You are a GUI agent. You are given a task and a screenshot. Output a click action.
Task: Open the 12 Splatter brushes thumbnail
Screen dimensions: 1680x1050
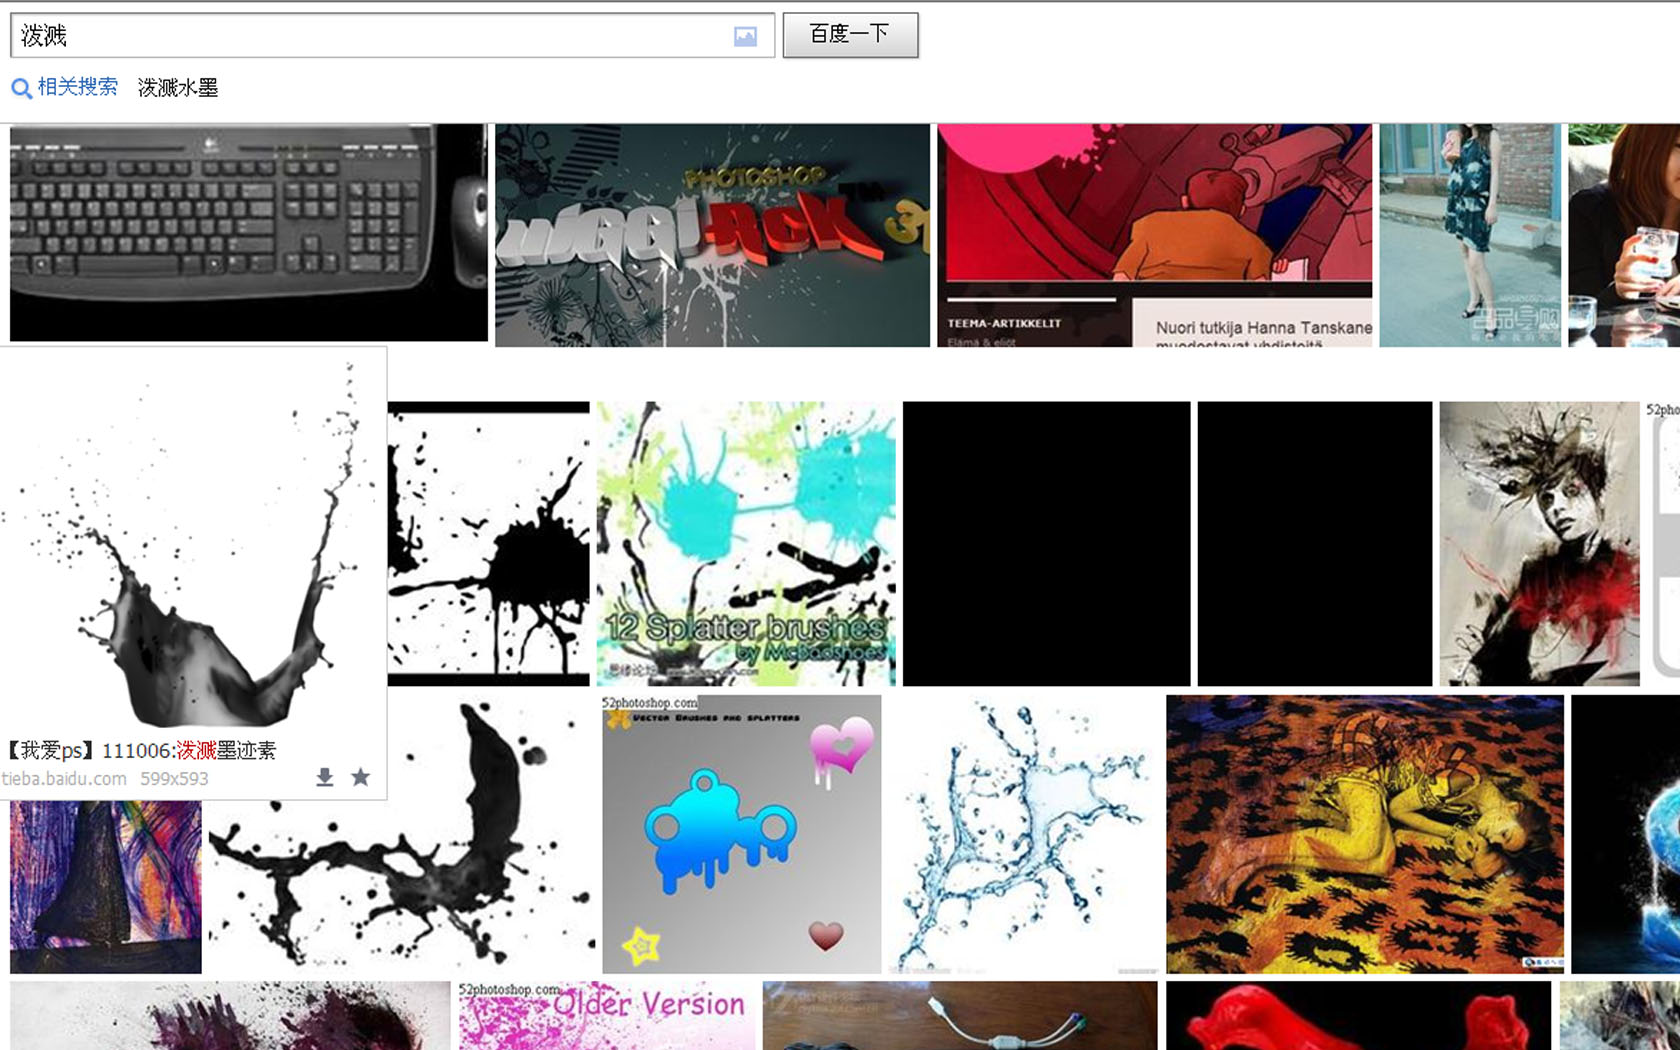(746, 544)
